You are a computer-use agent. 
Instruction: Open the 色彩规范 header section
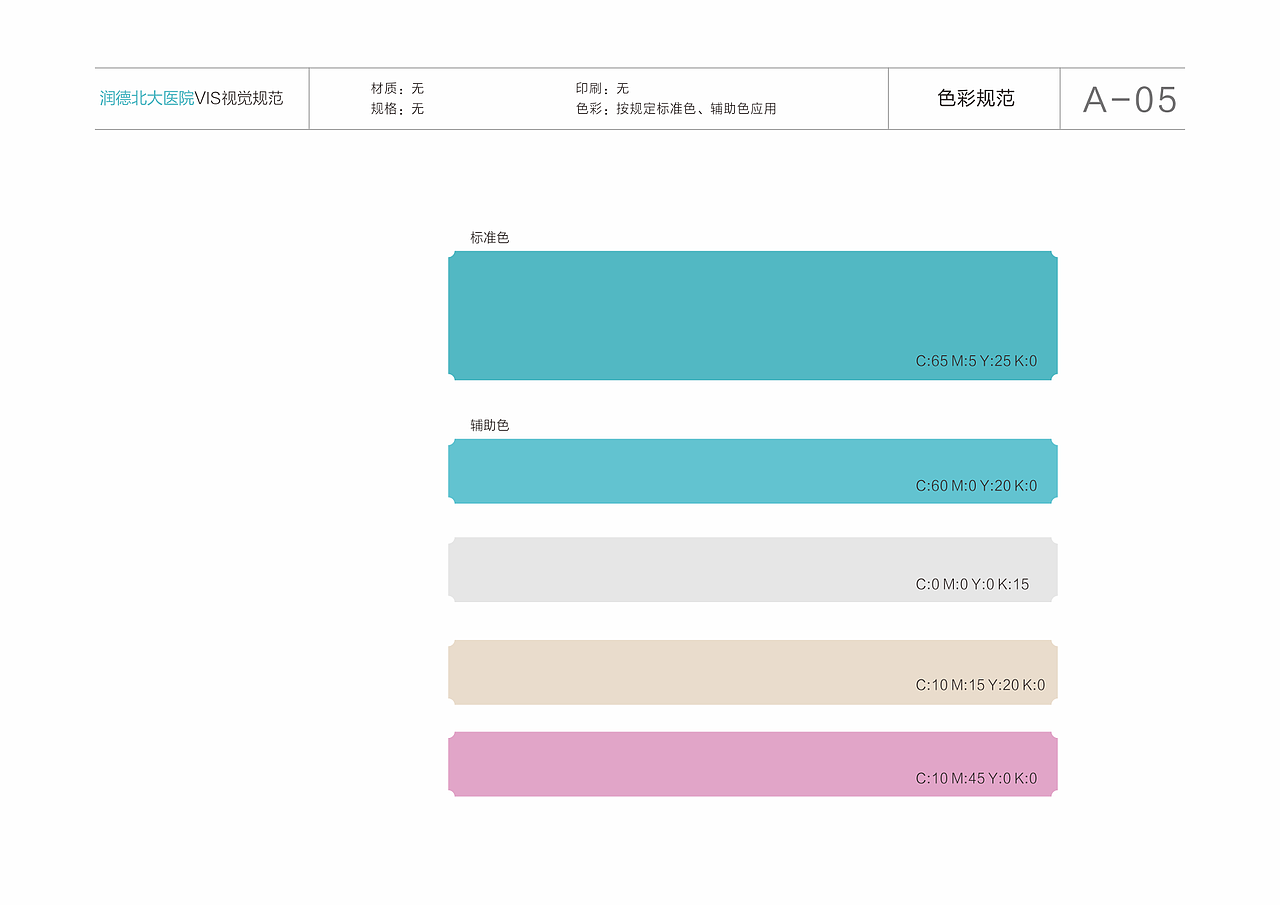click(974, 99)
